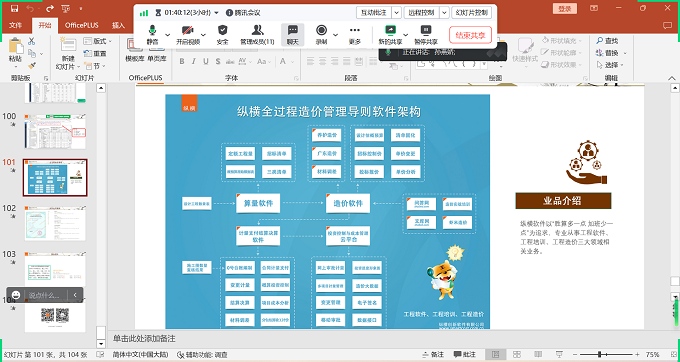Click the slide show control button
This screenshot has width=680, height=362.
click(x=472, y=13)
